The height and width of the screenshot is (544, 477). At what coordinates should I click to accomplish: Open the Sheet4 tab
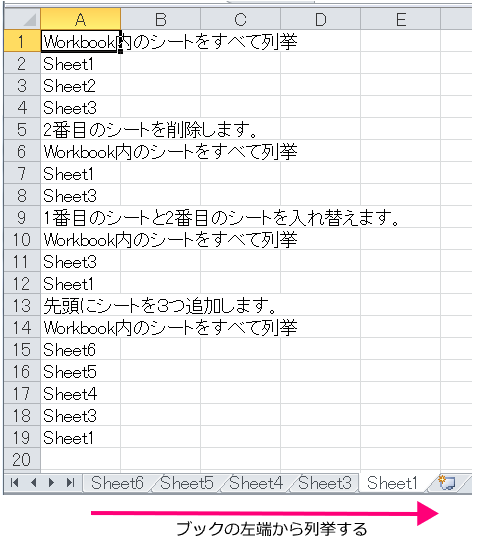click(256, 483)
